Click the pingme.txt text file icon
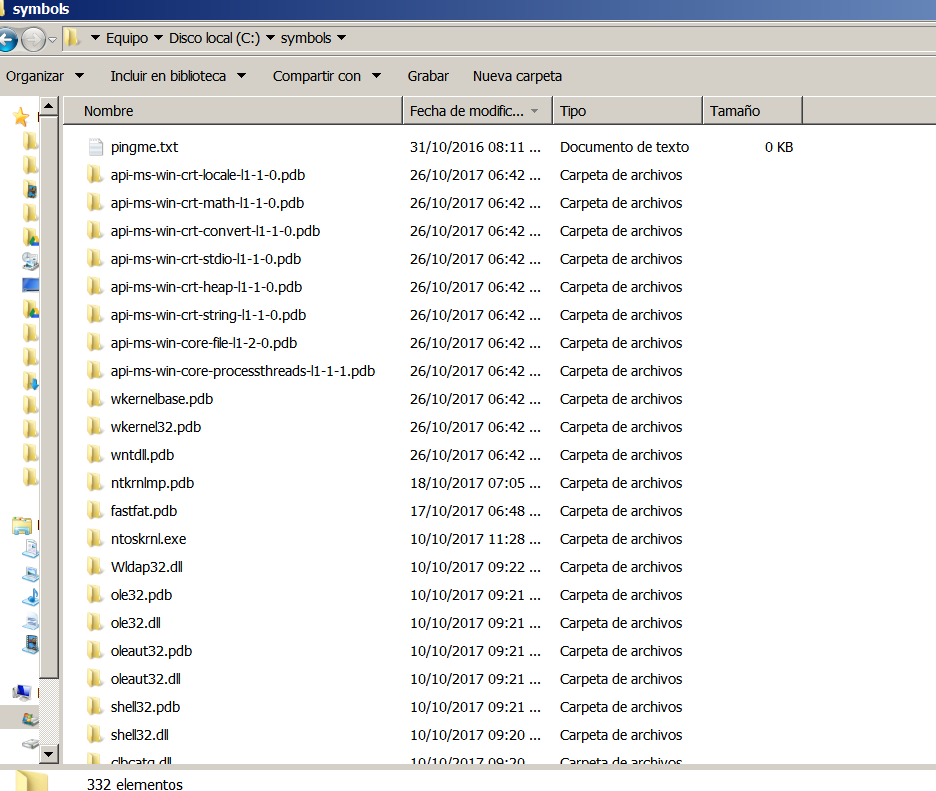 click(x=95, y=147)
